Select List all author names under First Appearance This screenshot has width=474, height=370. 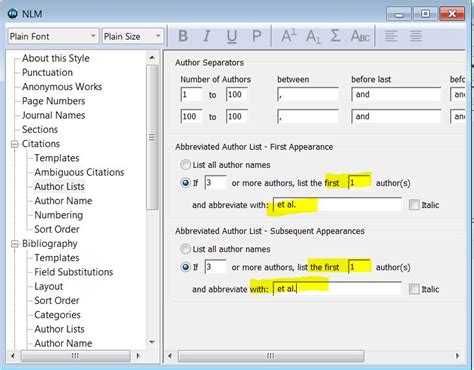click(185, 165)
